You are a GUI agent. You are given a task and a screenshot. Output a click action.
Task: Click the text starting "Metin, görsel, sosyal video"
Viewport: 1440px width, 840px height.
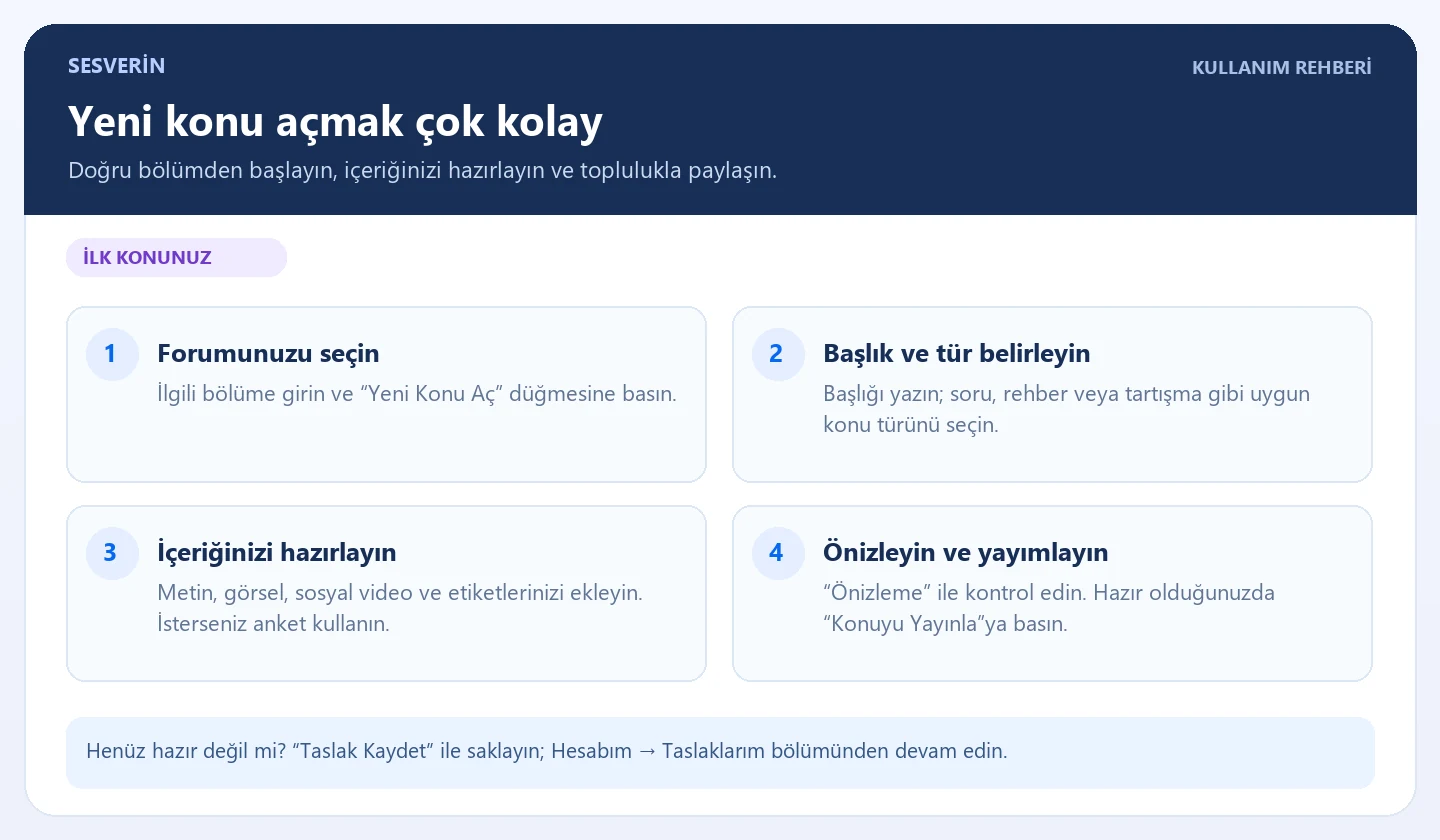click(400, 607)
